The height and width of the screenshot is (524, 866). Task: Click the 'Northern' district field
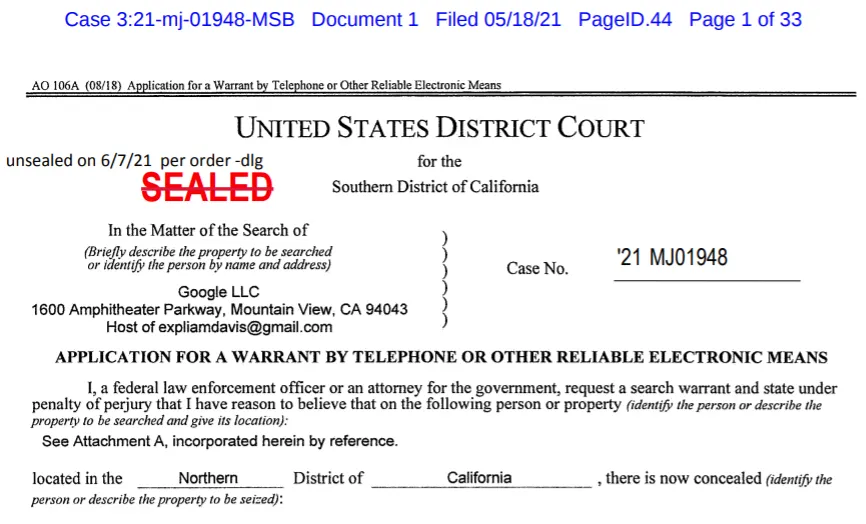208,478
